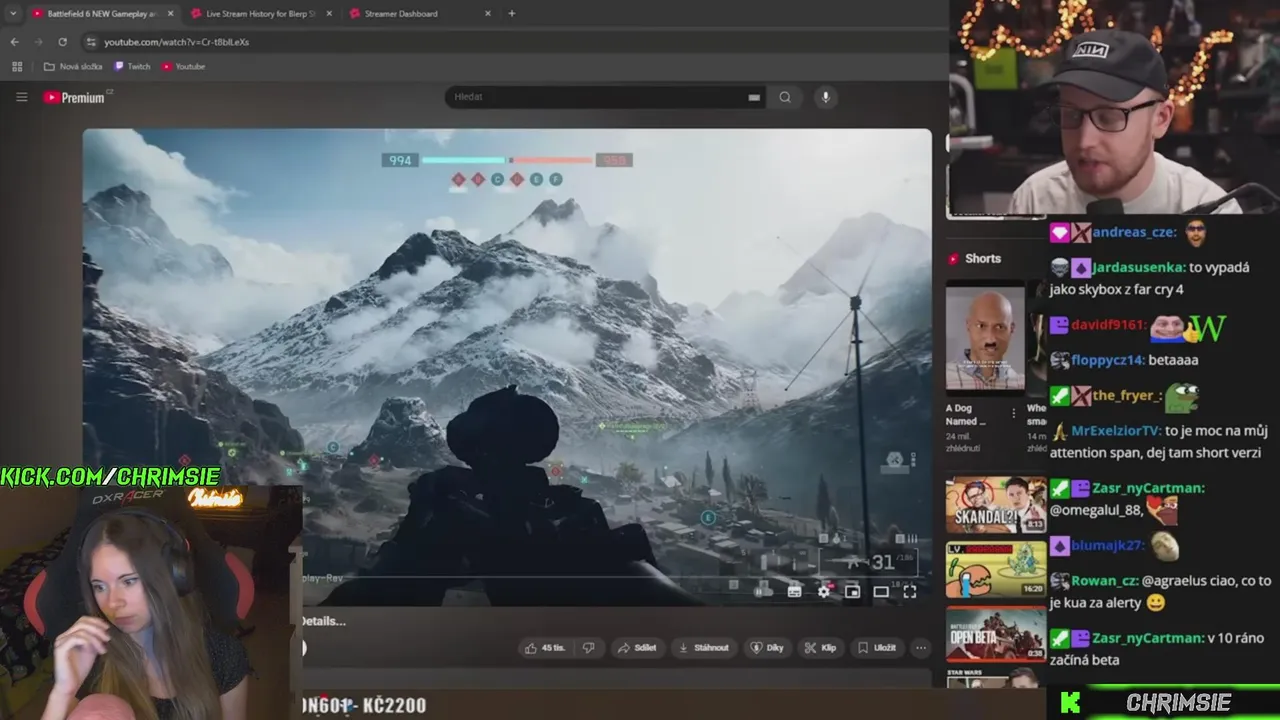Open the on-screen keyboard icon in search
Image resolution: width=1280 pixels, height=720 pixels.
coord(754,97)
